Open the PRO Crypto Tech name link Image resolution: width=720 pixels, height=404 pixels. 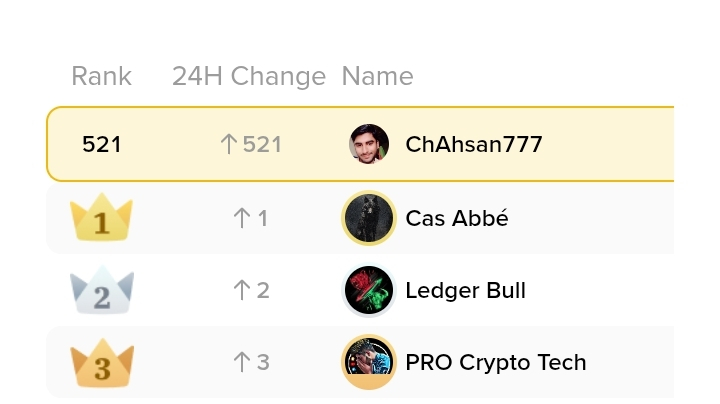[x=496, y=362]
